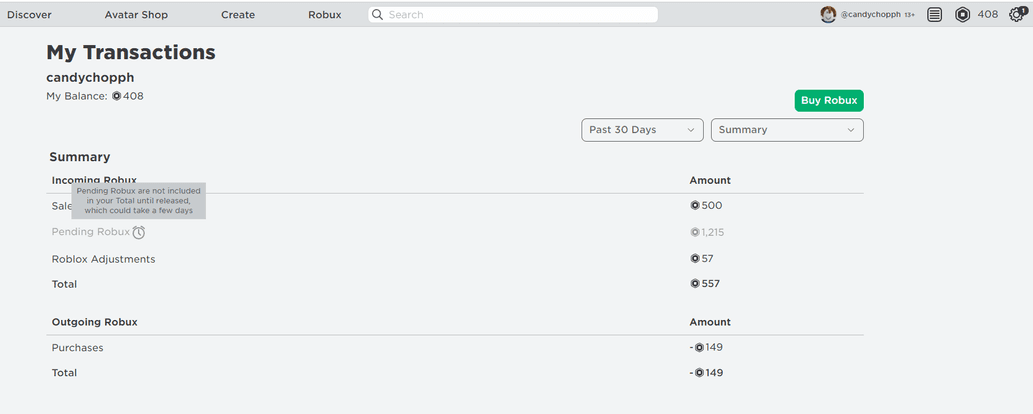Click the Robux icon beside My Balance

[116, 96]
